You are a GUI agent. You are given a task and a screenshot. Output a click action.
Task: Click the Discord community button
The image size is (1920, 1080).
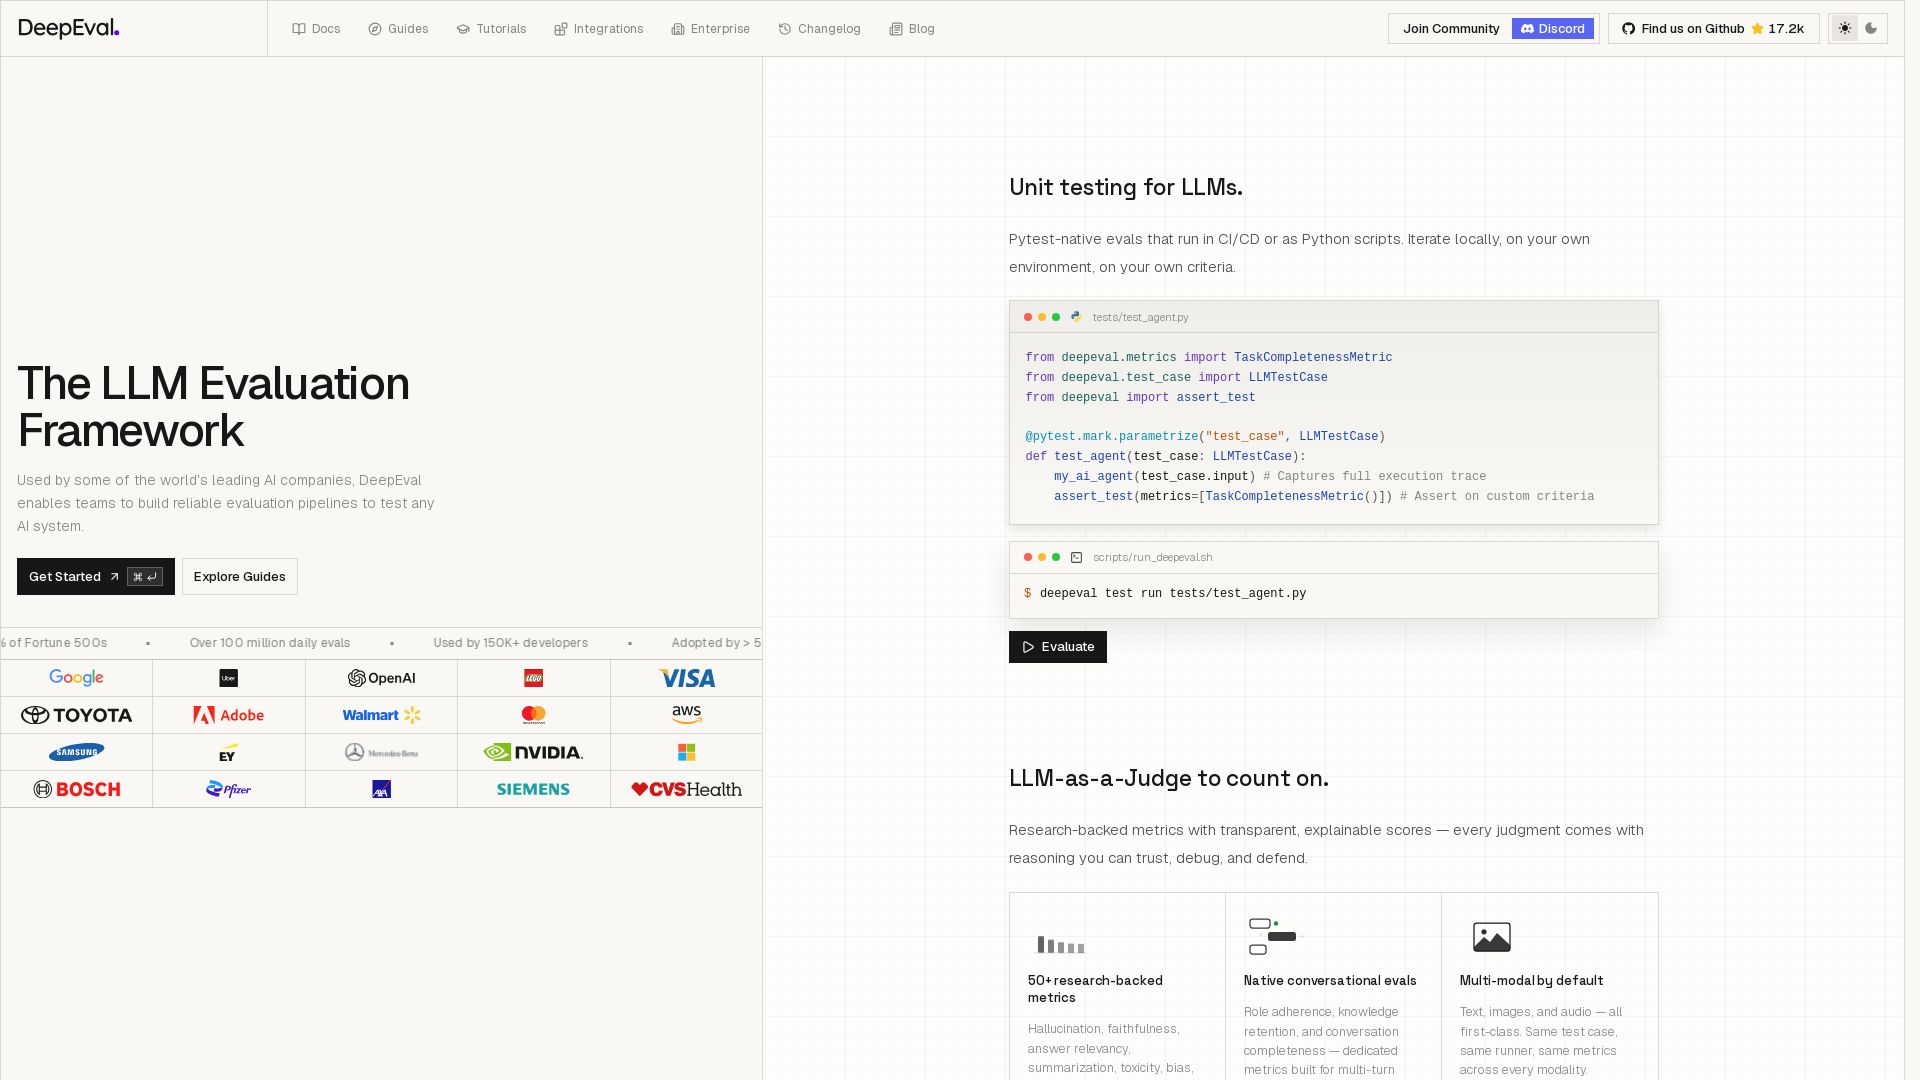[1552, 29]
